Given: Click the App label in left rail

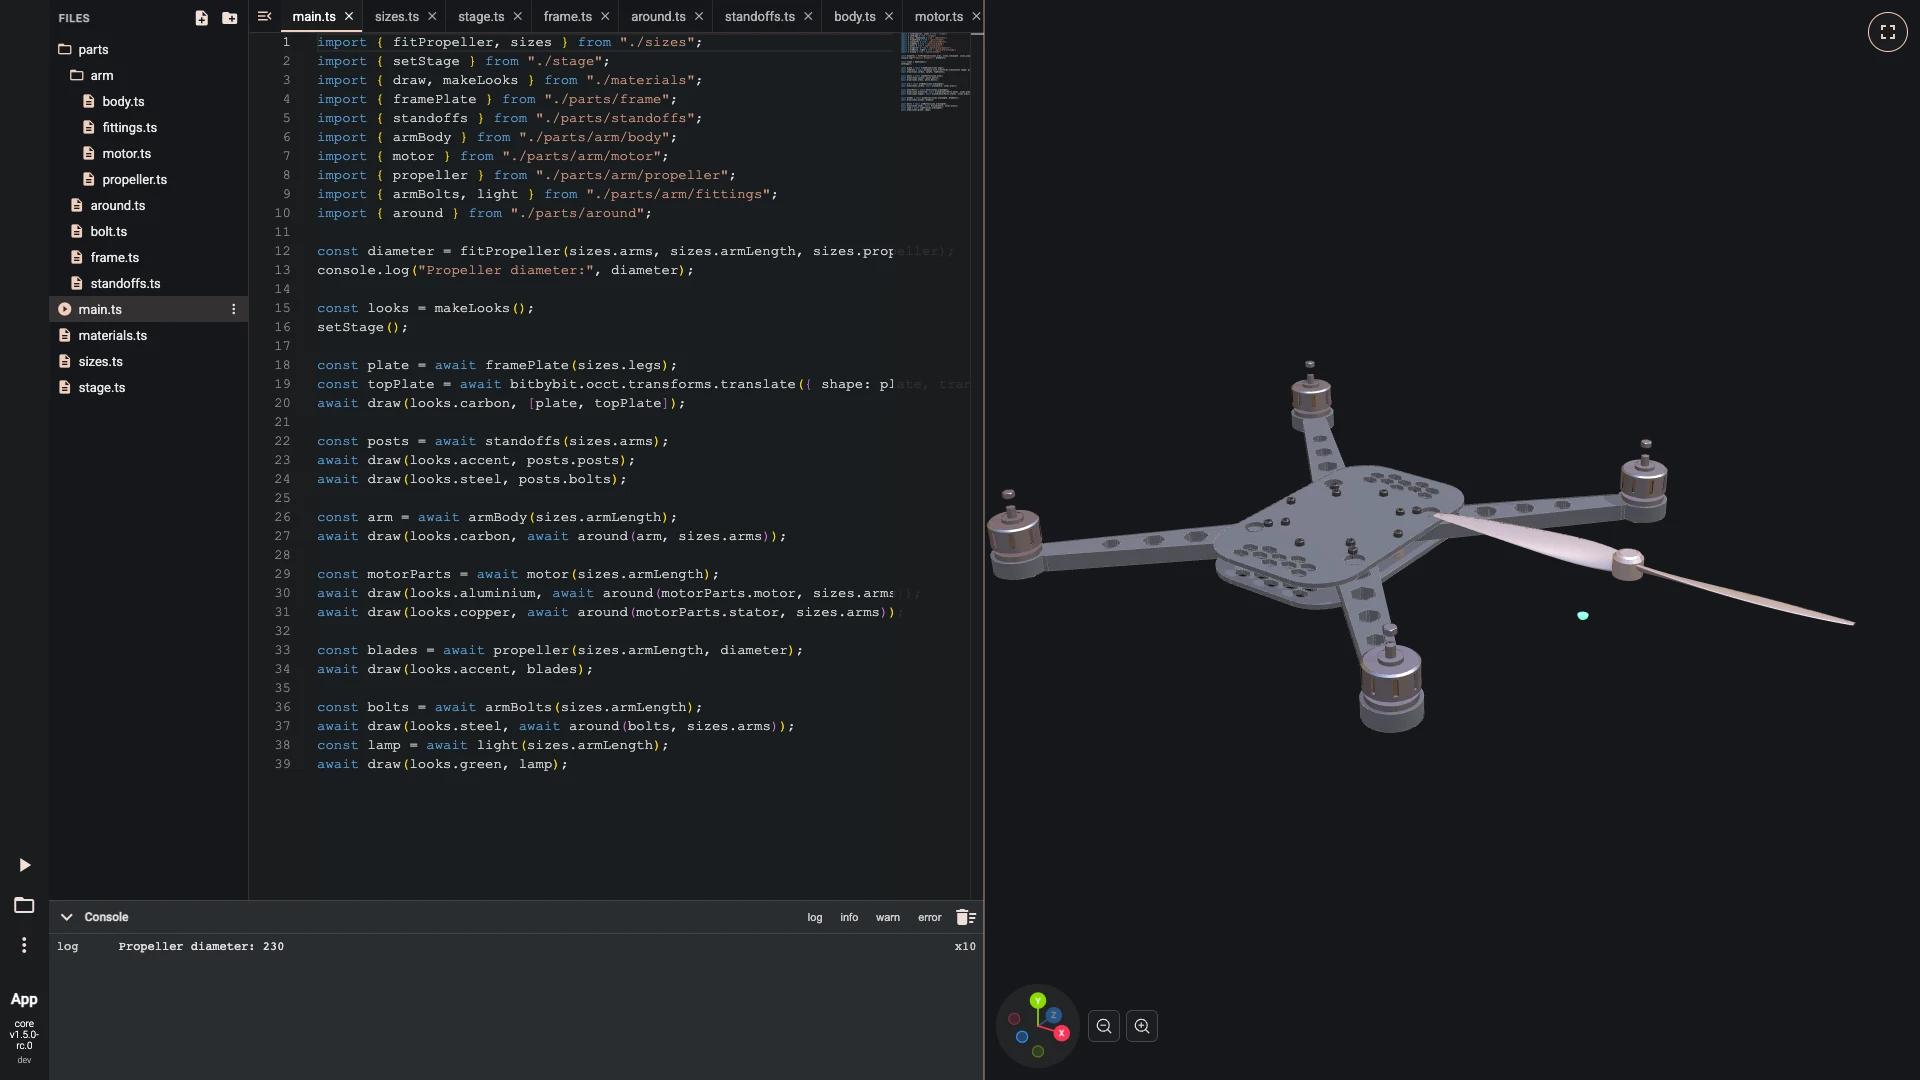Looking at the screenshot, I should (24, 999).
